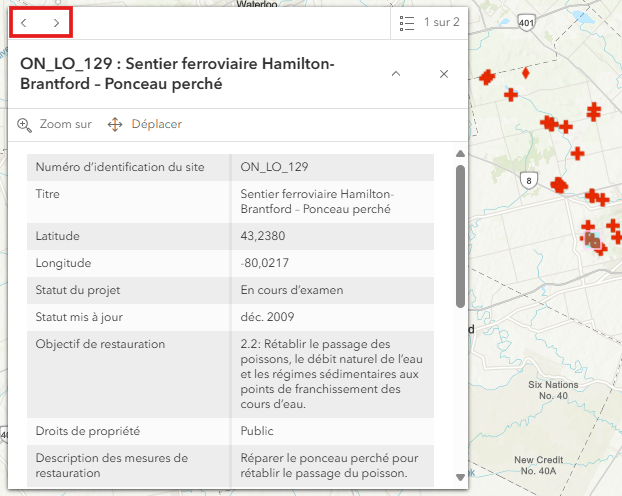
Task: Click the Zoom sur magnifier icon
Action: click(x=25, y=124)
